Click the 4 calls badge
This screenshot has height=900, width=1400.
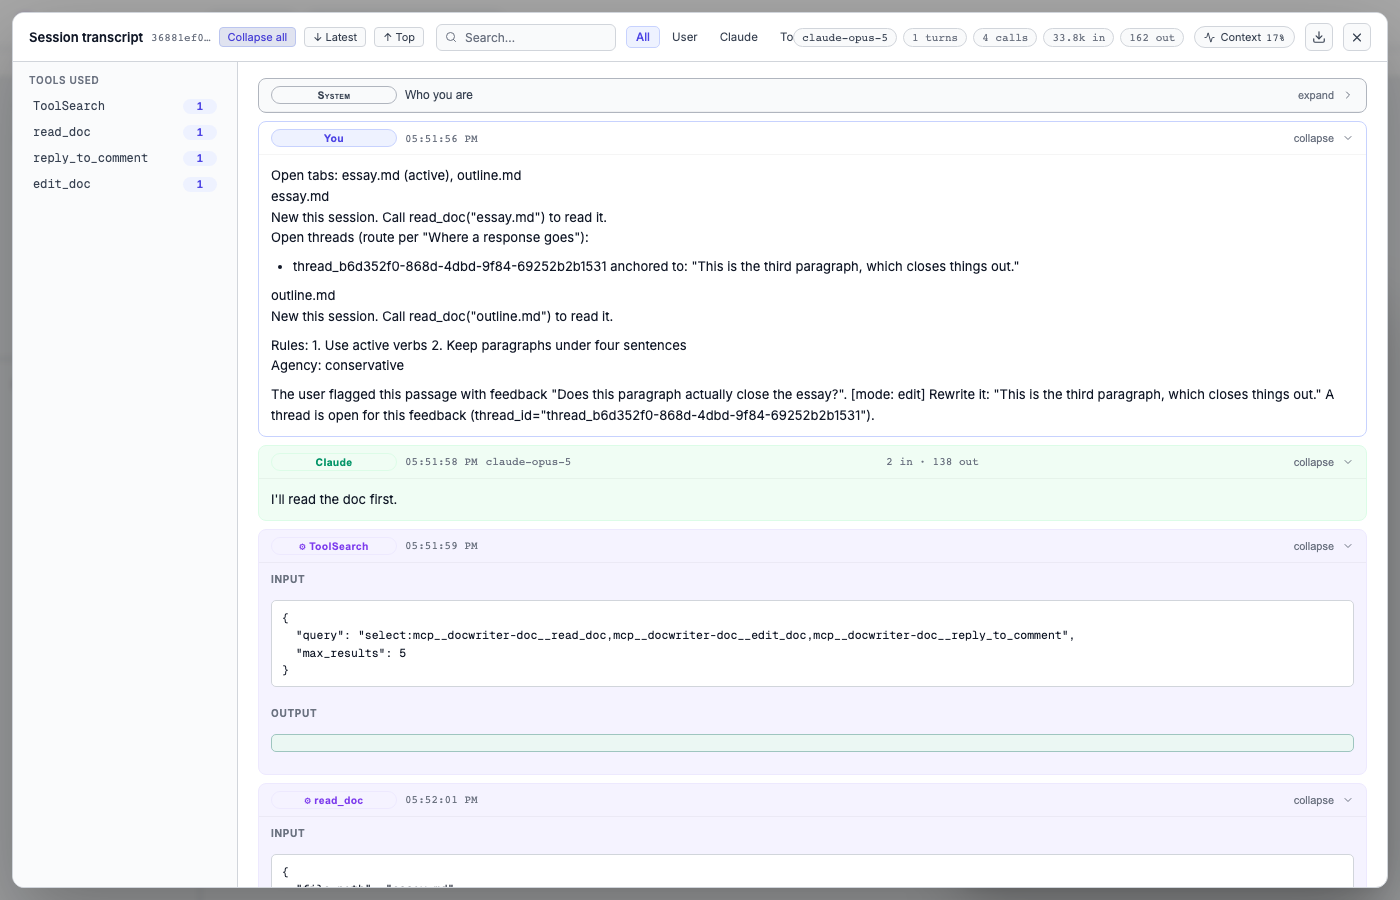[x=1005, y=37]
